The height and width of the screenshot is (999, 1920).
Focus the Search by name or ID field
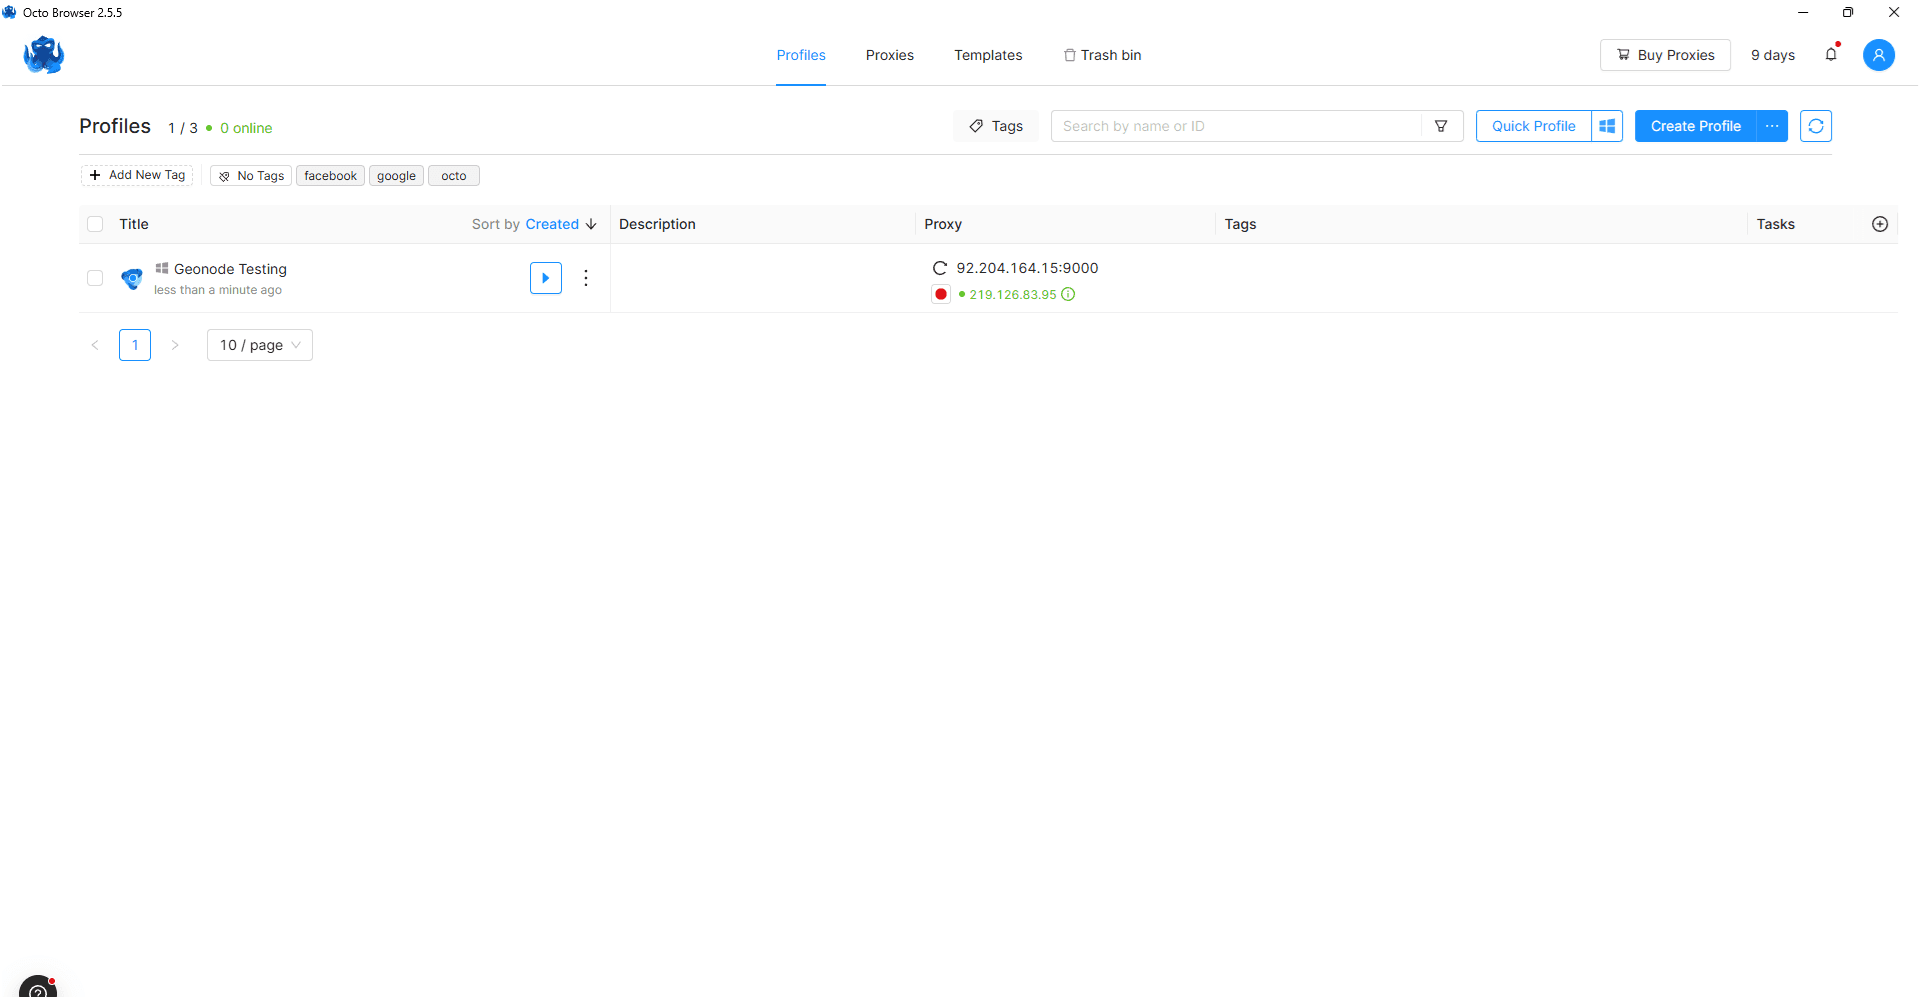tap(1235, 126)
